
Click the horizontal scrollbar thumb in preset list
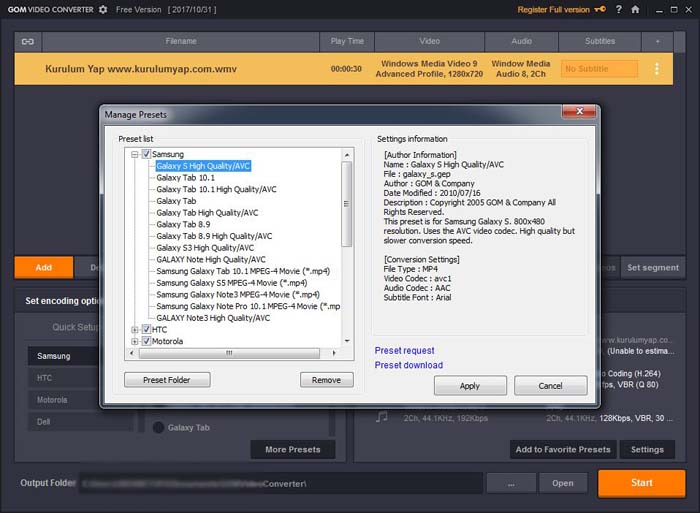(x=229, y=353)
